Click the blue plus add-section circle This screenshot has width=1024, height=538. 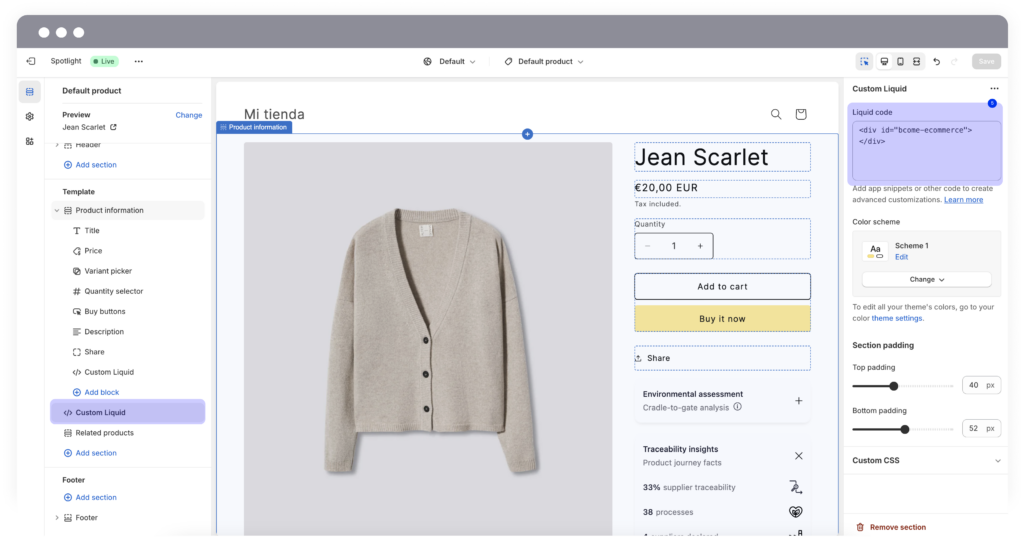coord(528,134)
